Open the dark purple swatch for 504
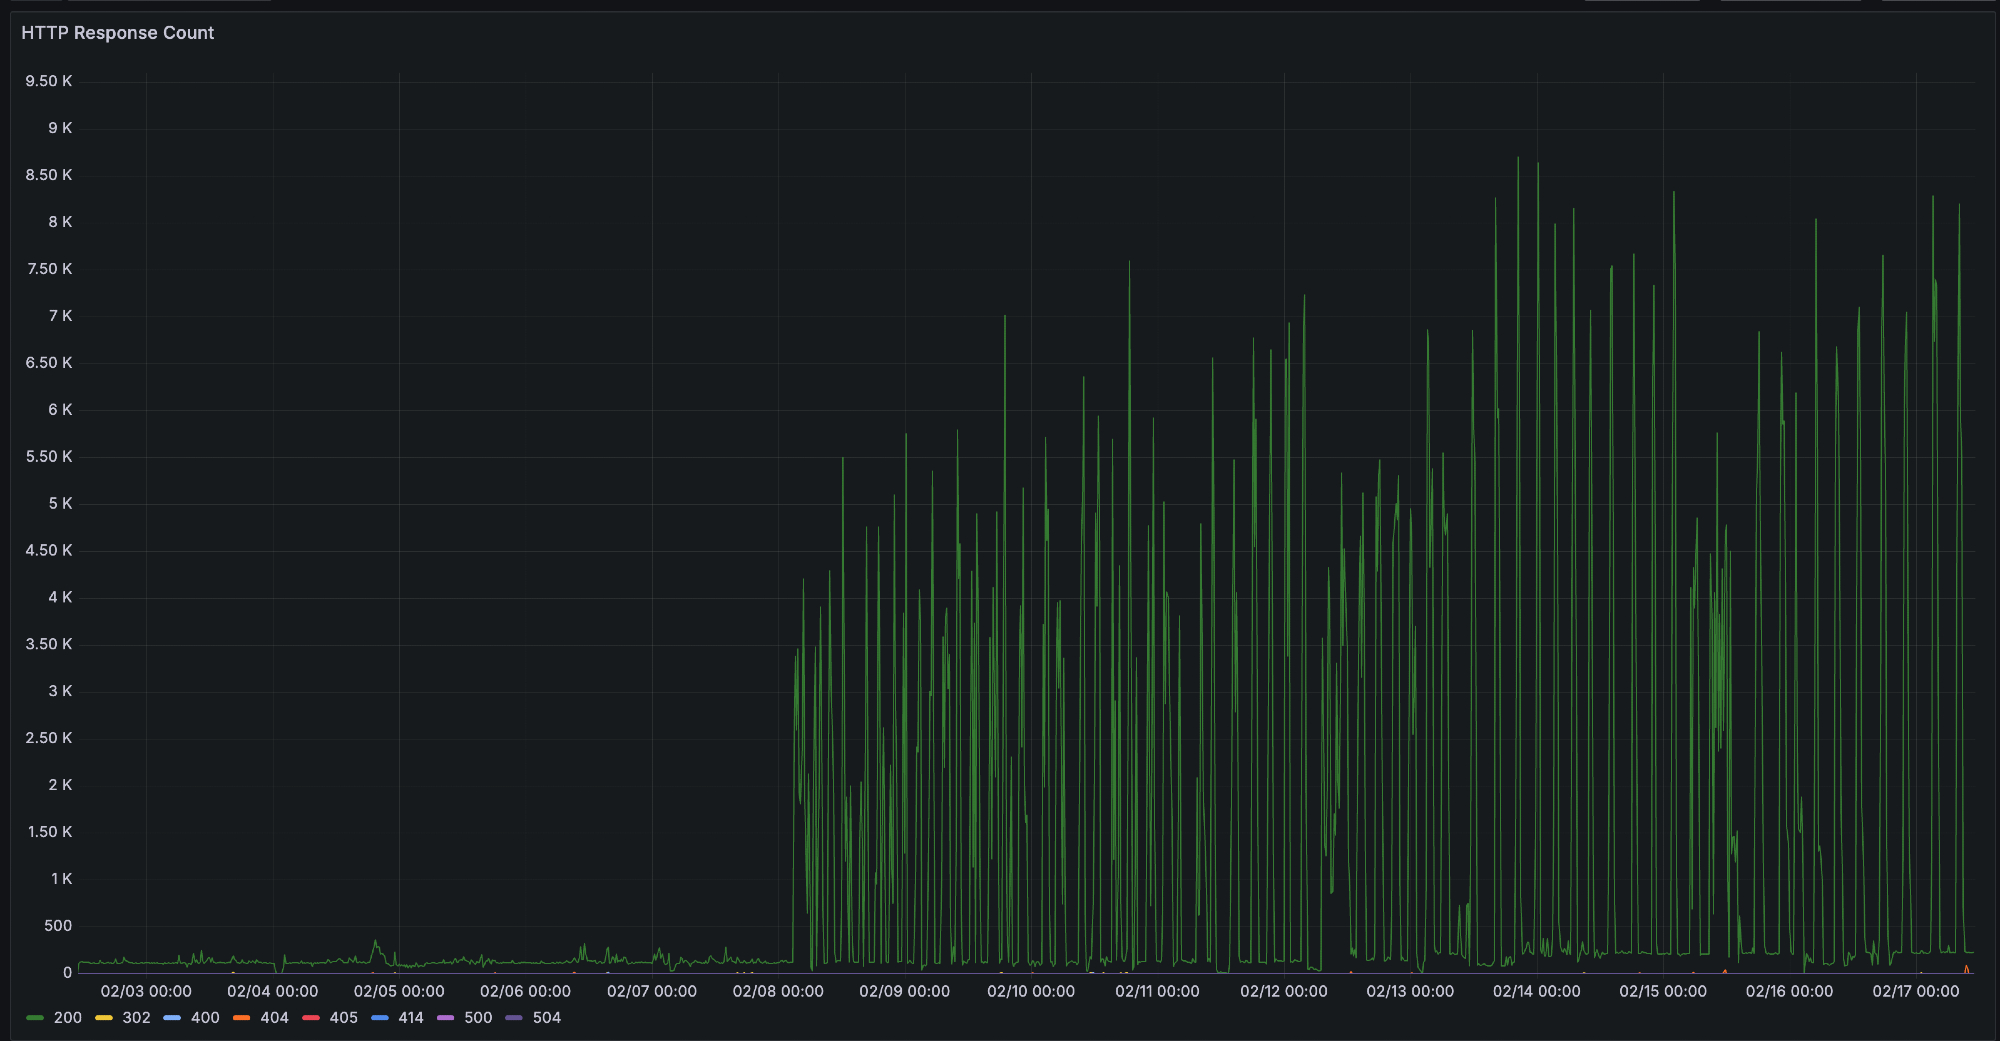The height and width of the screenshot is (1041, 2000). tap(514, 1018)
